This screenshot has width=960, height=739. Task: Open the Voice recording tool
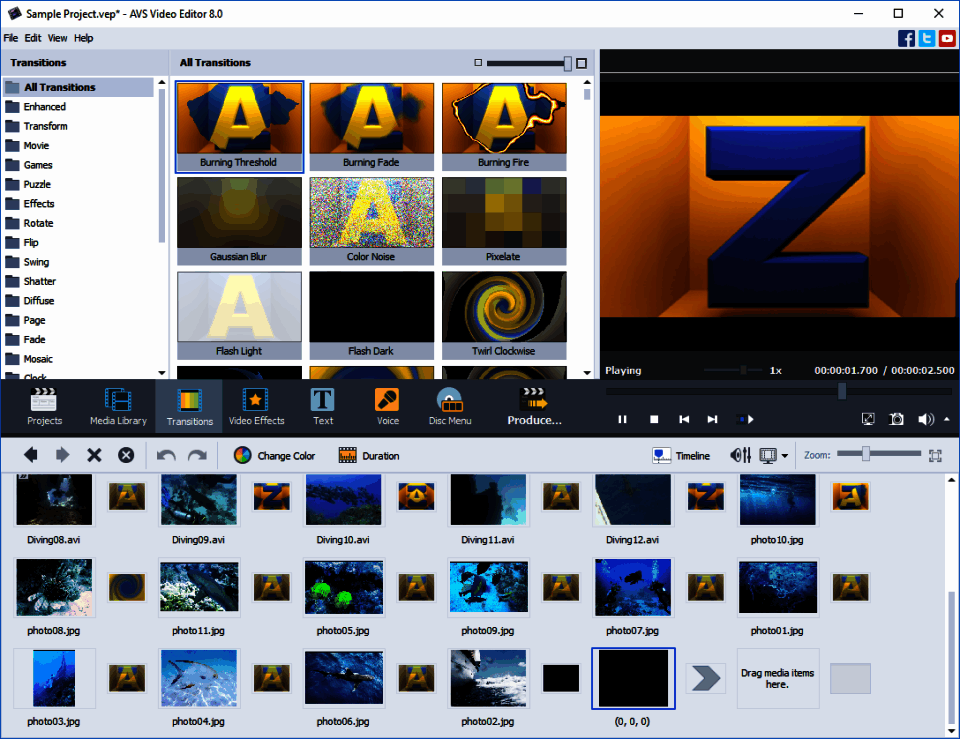point(387,405)
